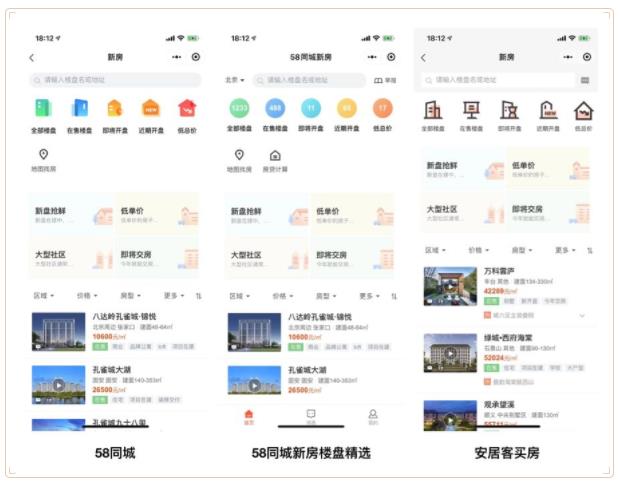620x482 pixels.
Task: Open outlined 全部楼盘 building icon in 安居客 screen
Action: coord(433,110)
